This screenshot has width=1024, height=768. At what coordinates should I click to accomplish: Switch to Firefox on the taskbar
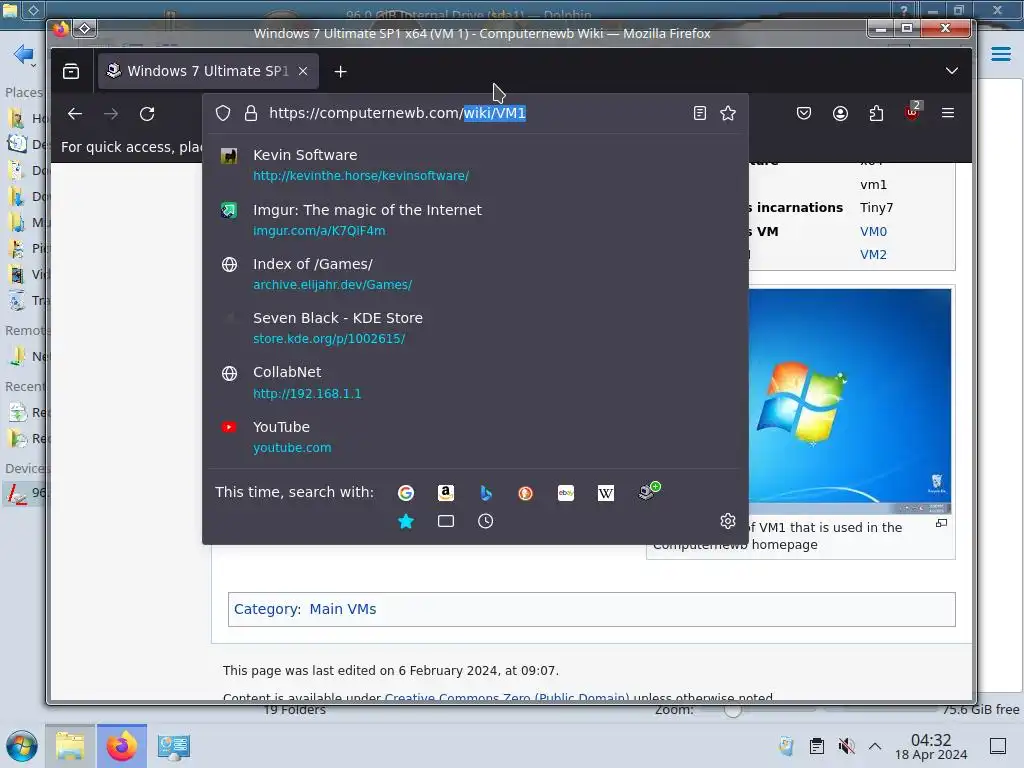121,746
